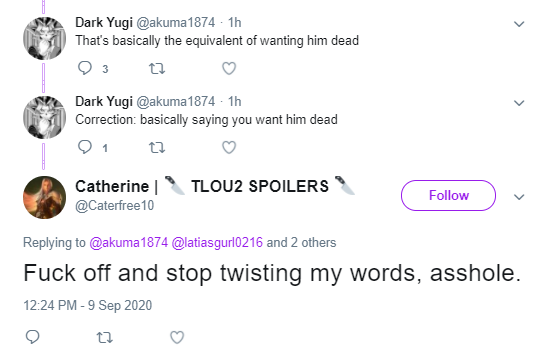Open the @Caterfree10 handle
Screen dimensions: 554x364
114,205
